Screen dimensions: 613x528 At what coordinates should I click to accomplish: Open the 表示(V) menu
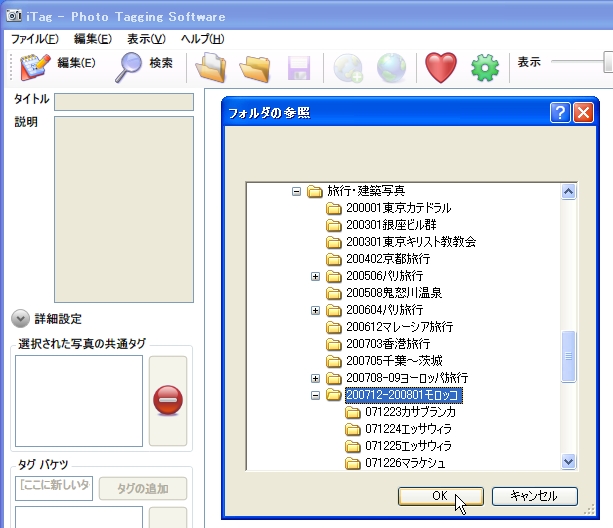tap(146, 39)
